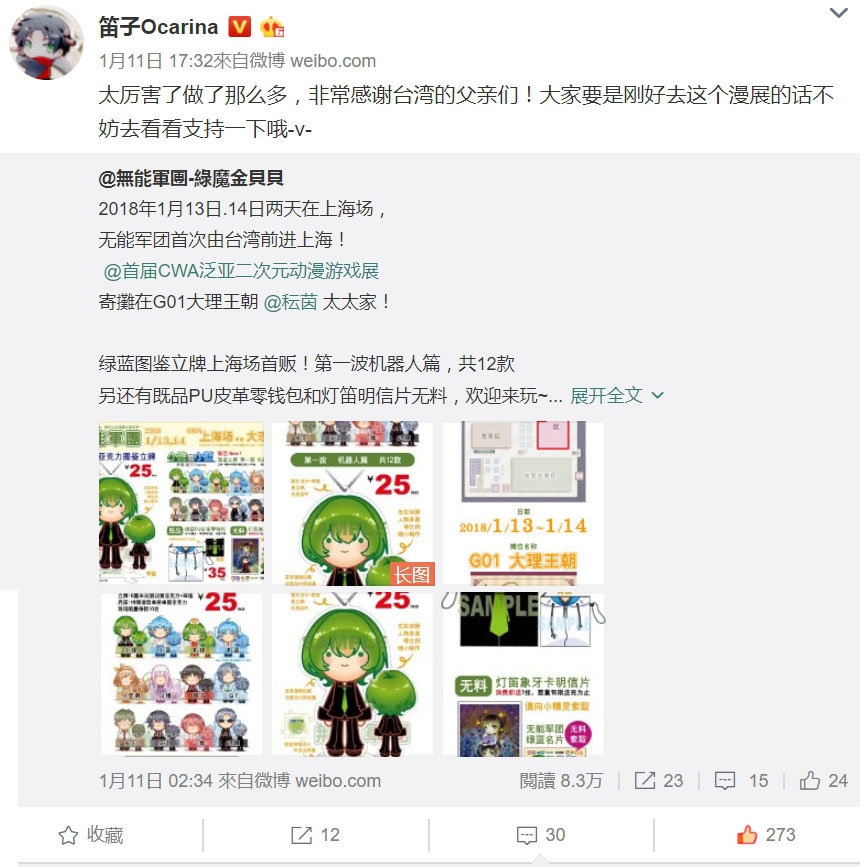Image resolution: width=860 pixels, height=867 pixels.
Task: Open the 笛子Ocarina profile avatar
Action: tap(46, 44)
